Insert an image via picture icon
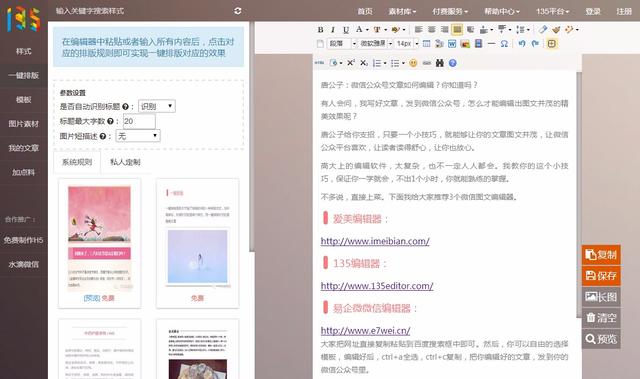The width and height of the screenshot is (640, 379). point(465,44)
